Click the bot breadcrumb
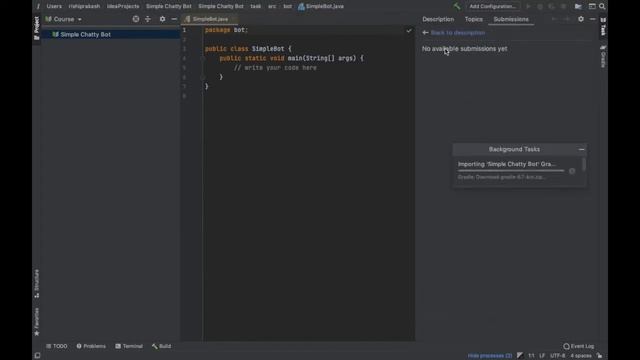640x360 pixels. tap(287, 6)
